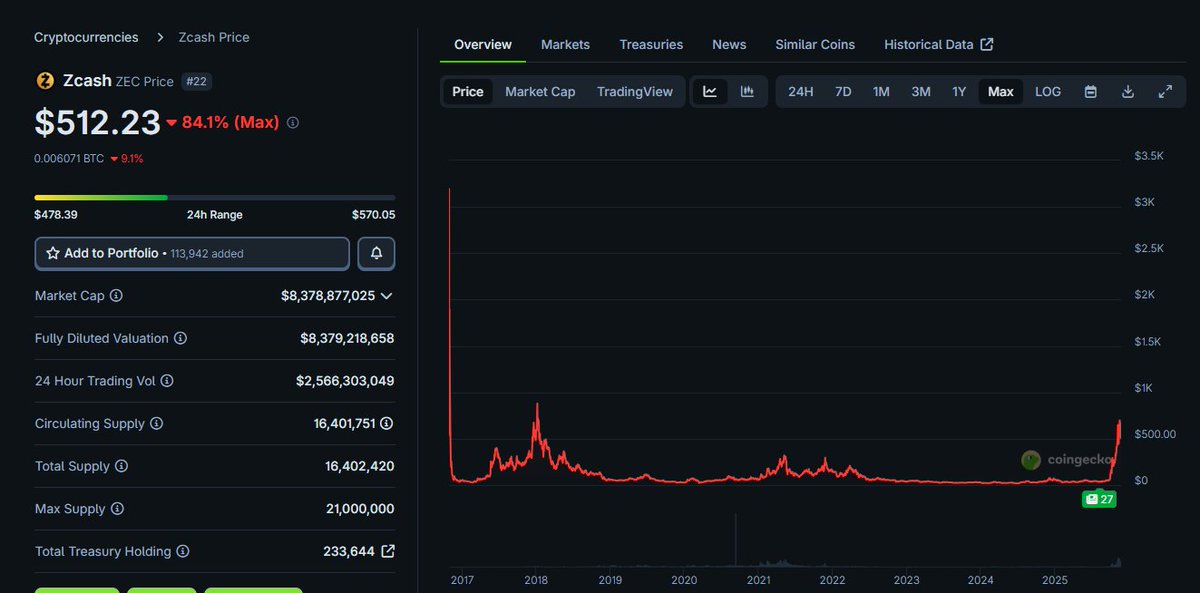Open the calendar date range picker
This screenshot has height=593, width=1200.
[1091, 91]
